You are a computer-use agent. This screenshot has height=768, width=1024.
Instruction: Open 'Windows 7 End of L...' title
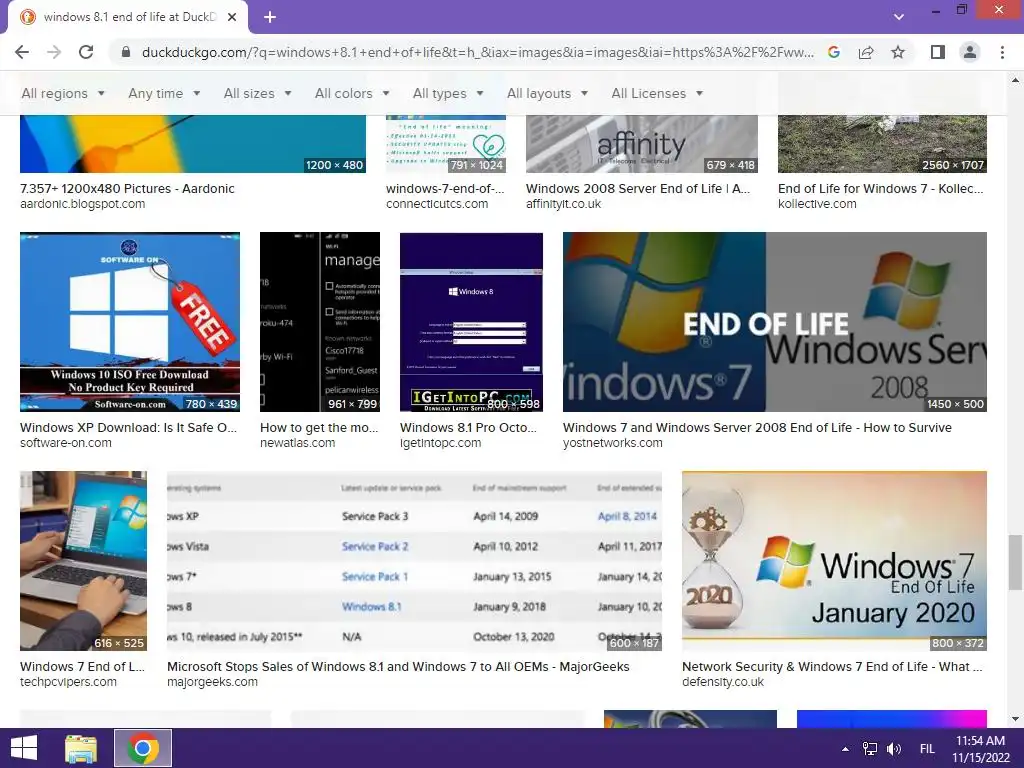[82, 667]
